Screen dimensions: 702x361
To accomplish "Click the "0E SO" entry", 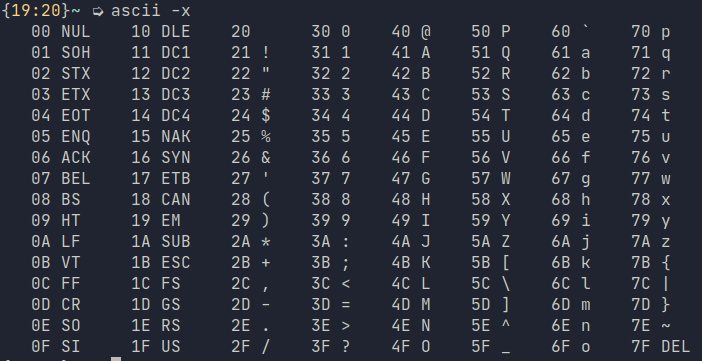I will coord(56,326).
